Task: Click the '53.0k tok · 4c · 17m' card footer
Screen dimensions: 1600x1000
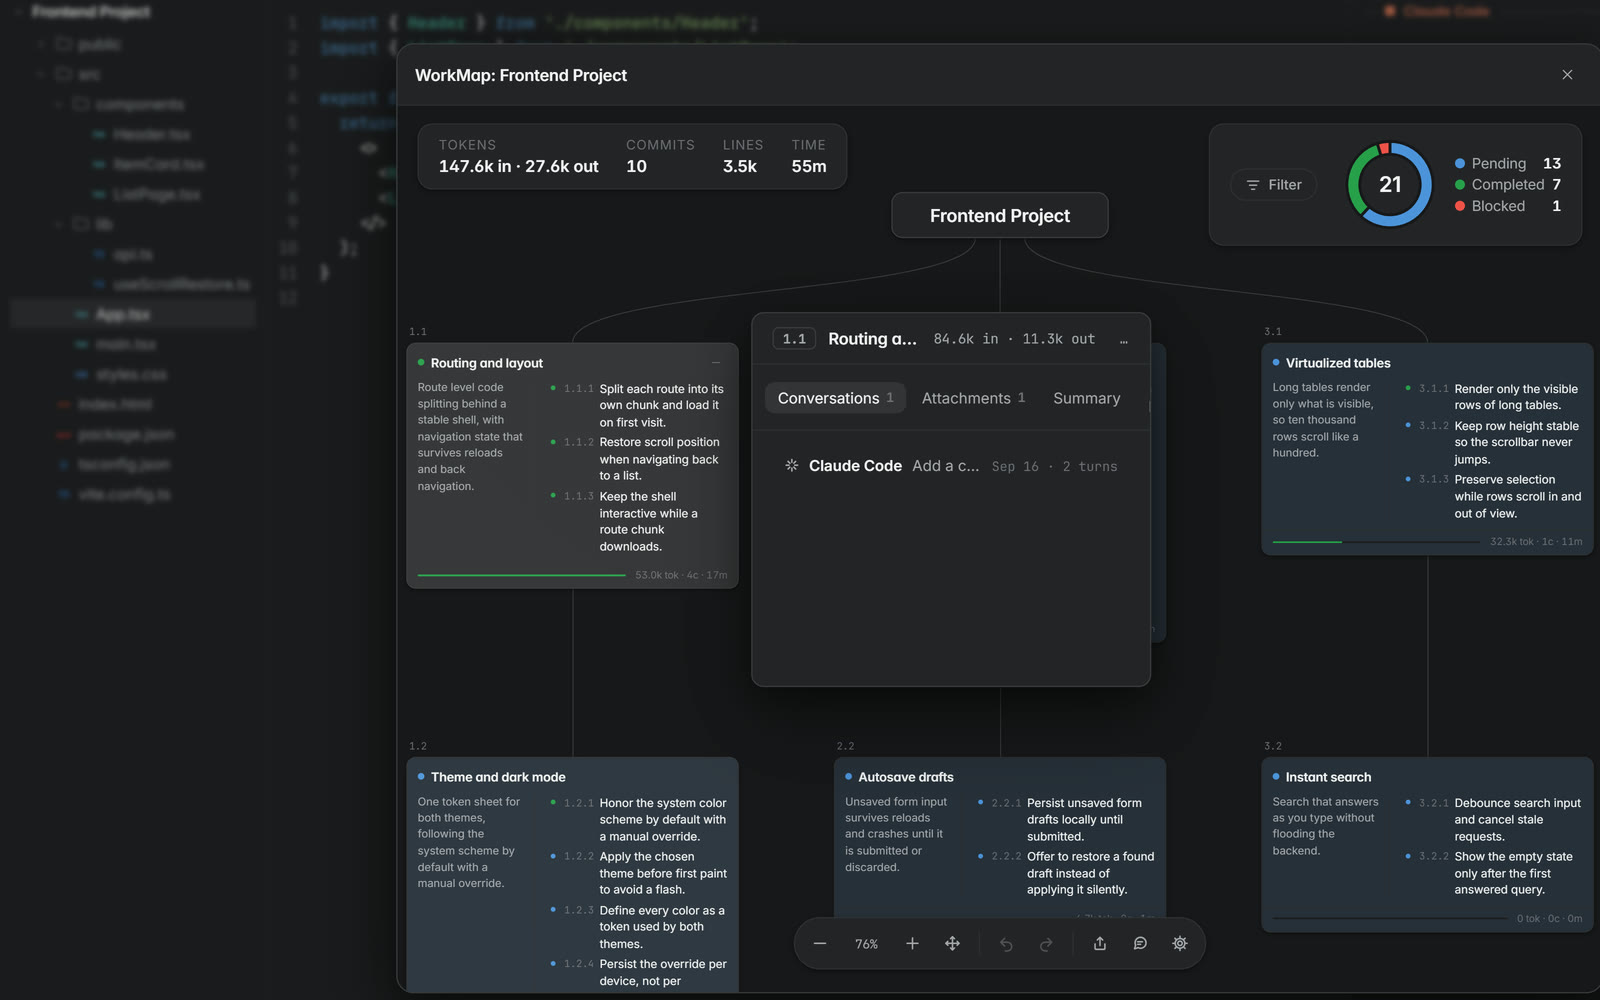Action: [x=681, y=575]
